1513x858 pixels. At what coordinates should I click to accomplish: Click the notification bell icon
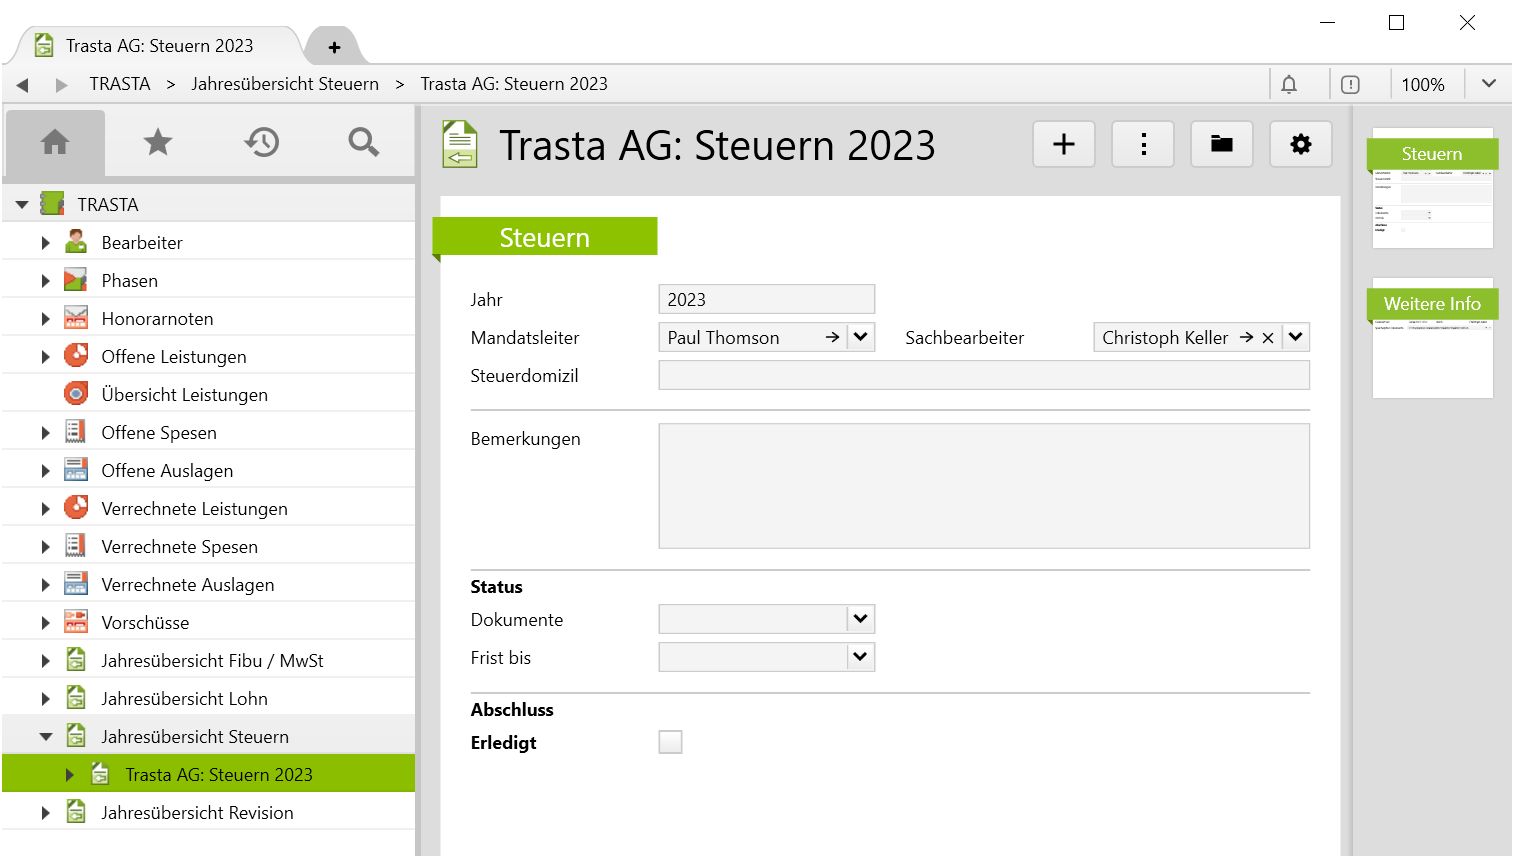point(1289,85)
